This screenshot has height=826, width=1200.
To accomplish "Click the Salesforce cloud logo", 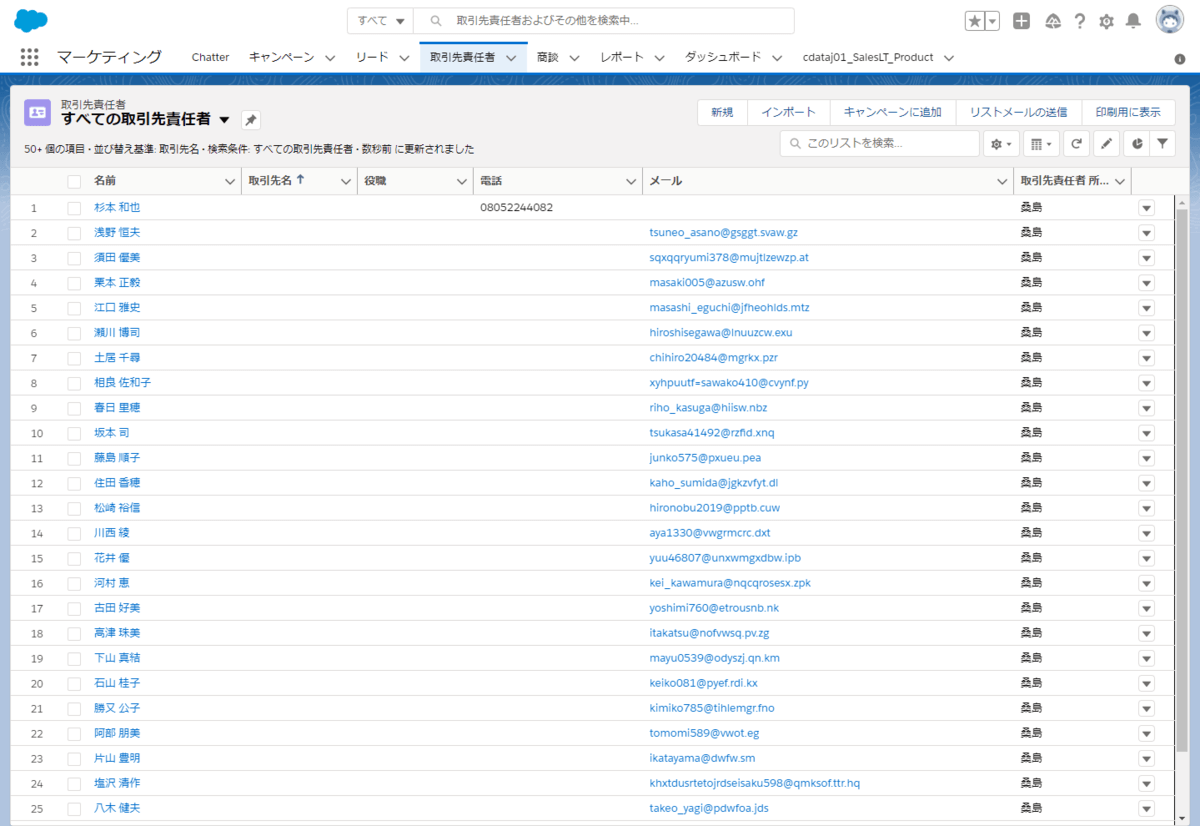I will pyautogui.click(x=31, y=20).
